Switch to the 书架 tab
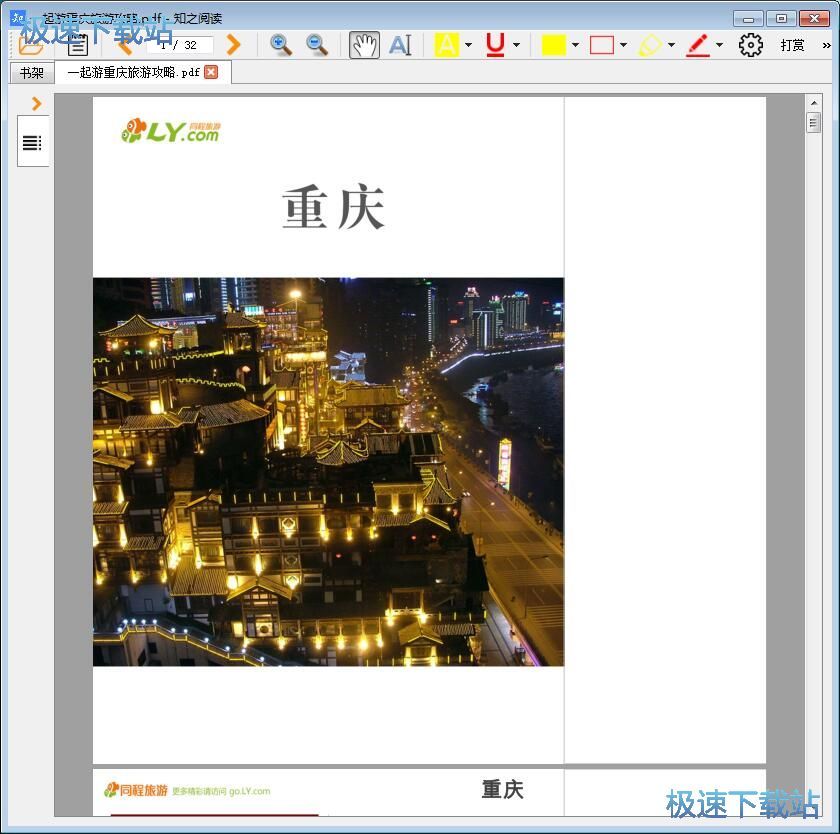 (x=29, y=71)
